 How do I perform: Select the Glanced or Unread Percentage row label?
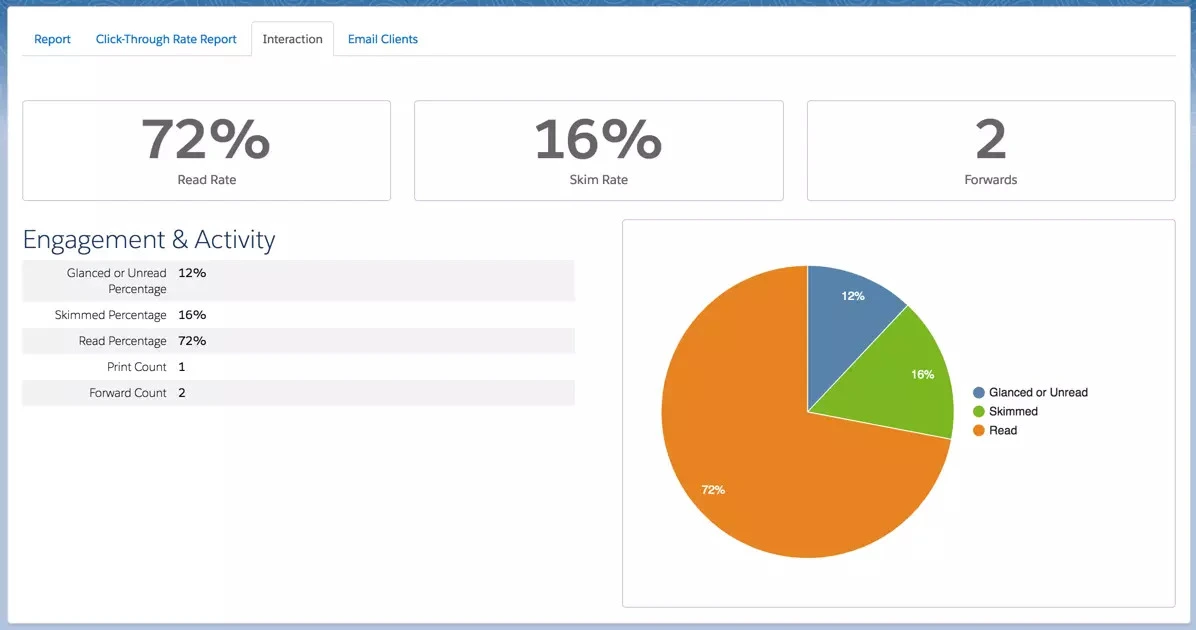point(116,281)
